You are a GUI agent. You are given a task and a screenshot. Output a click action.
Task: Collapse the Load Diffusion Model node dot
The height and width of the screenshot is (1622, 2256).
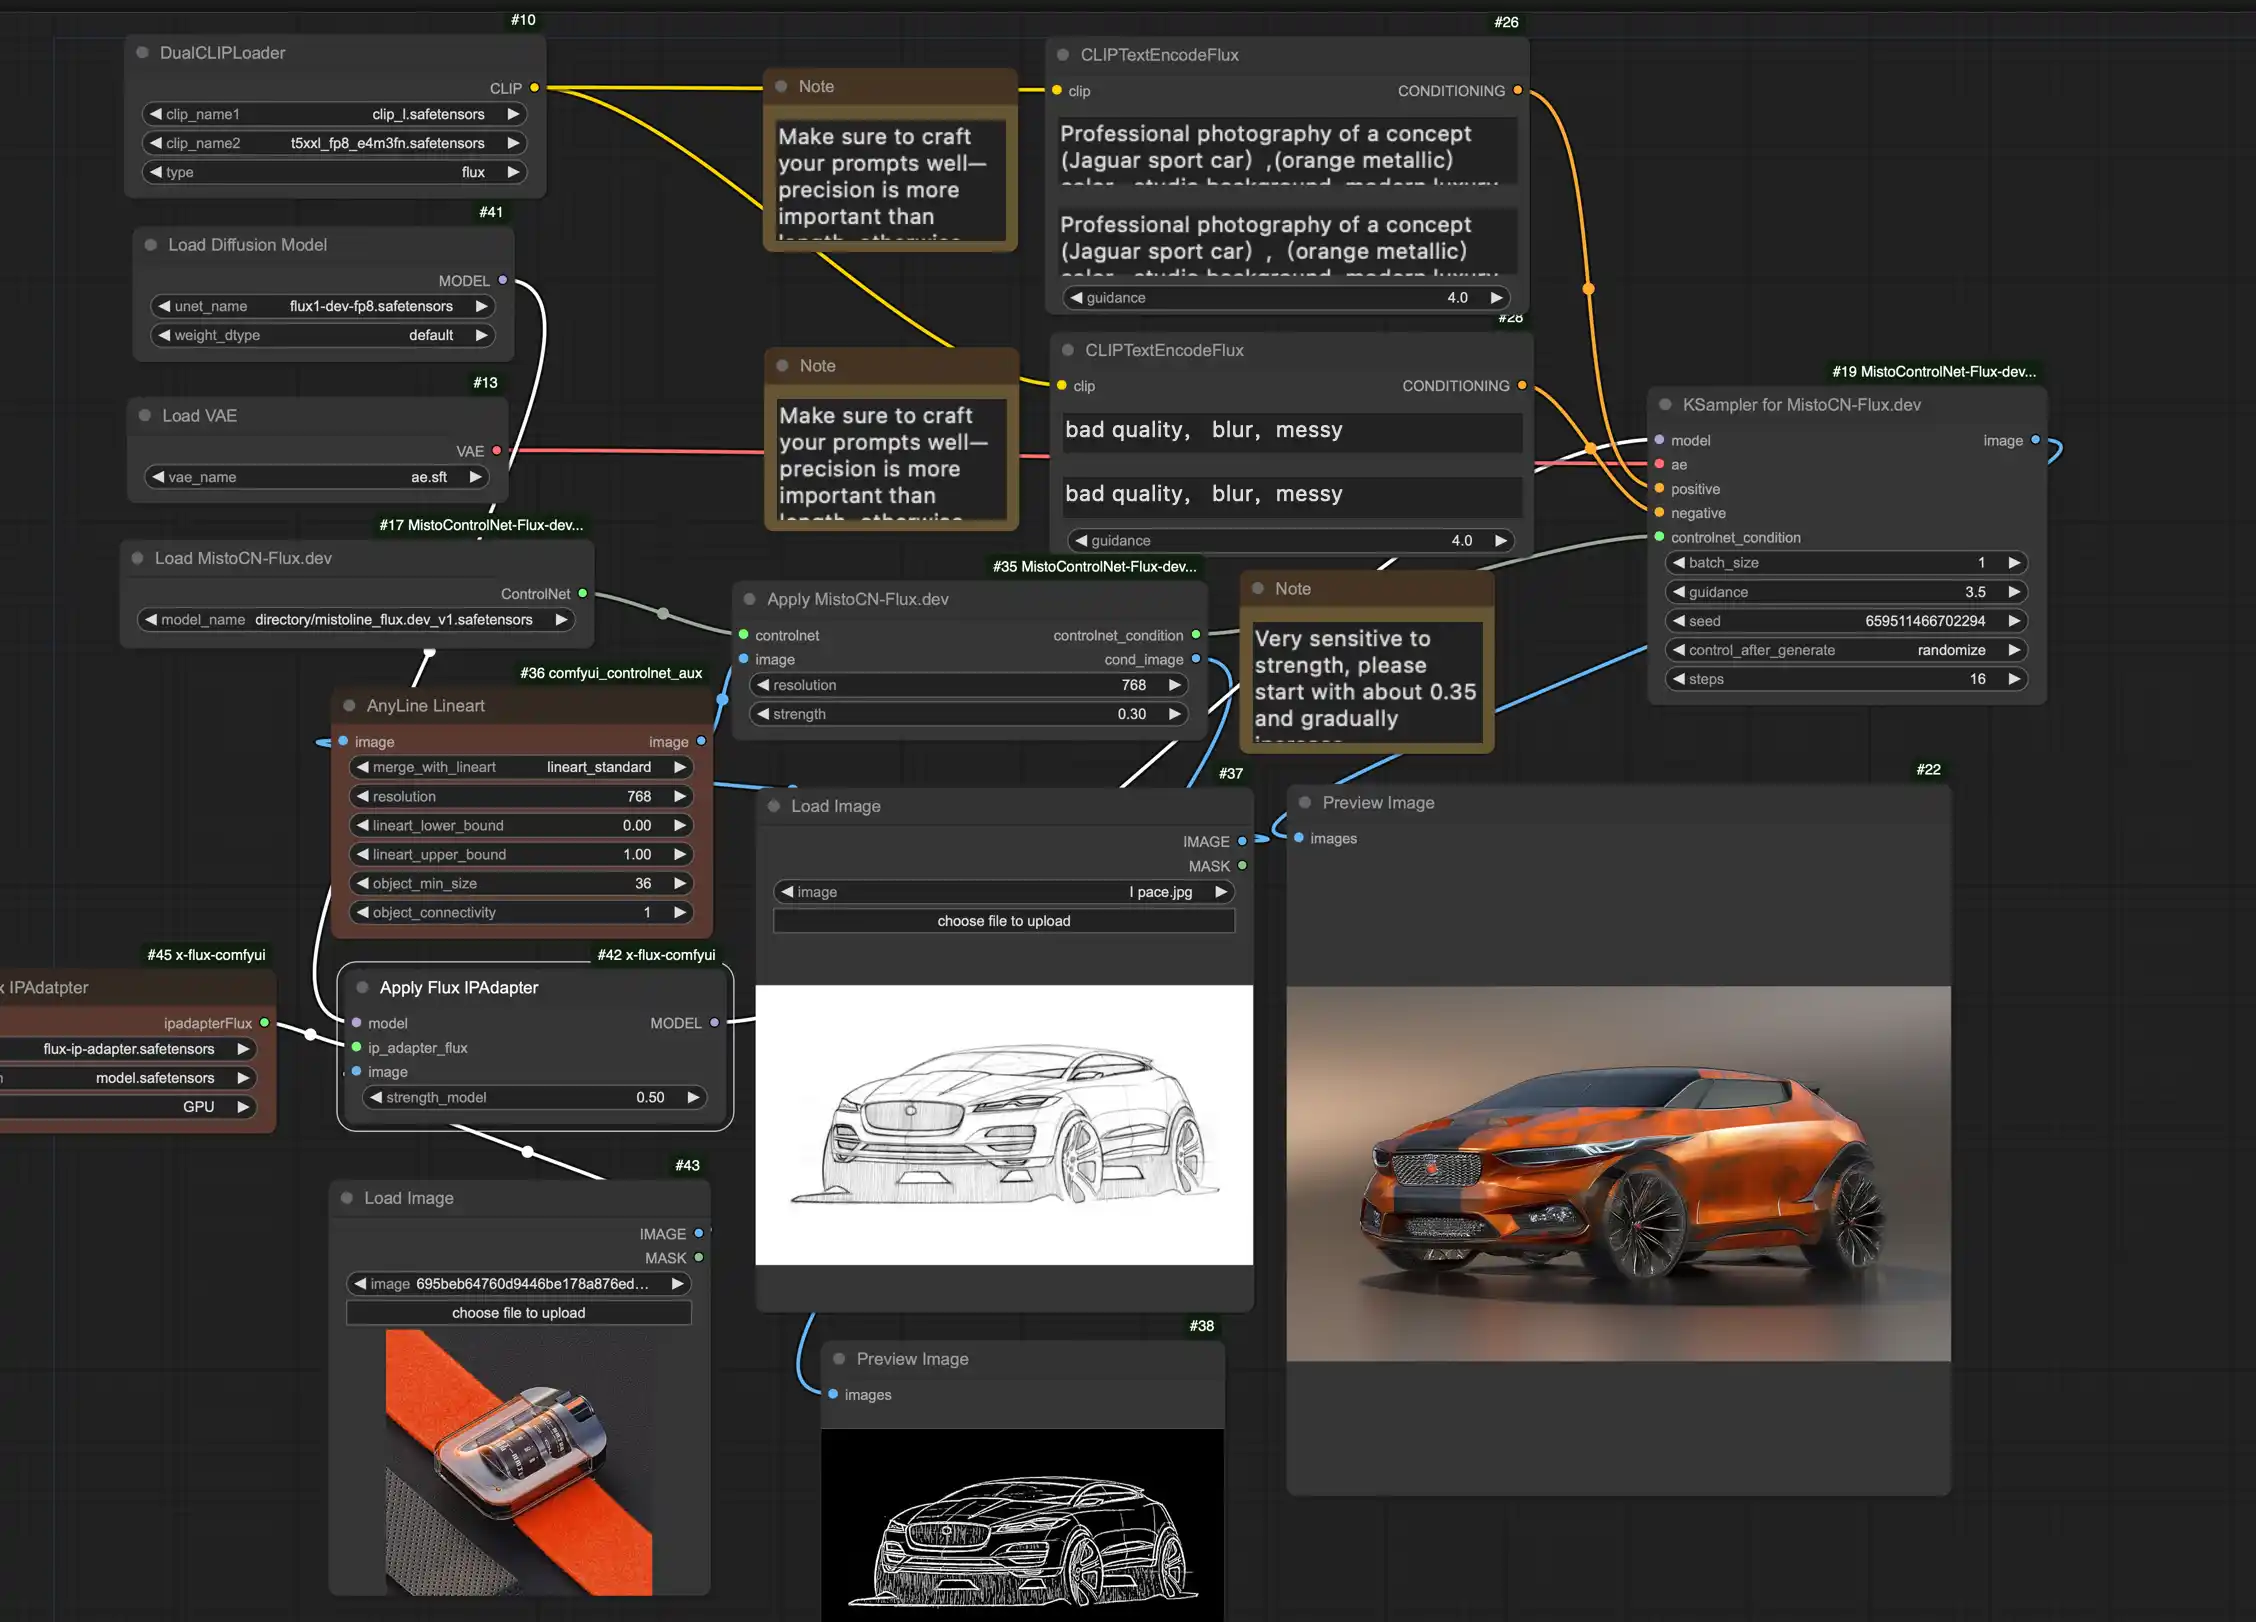150,245
